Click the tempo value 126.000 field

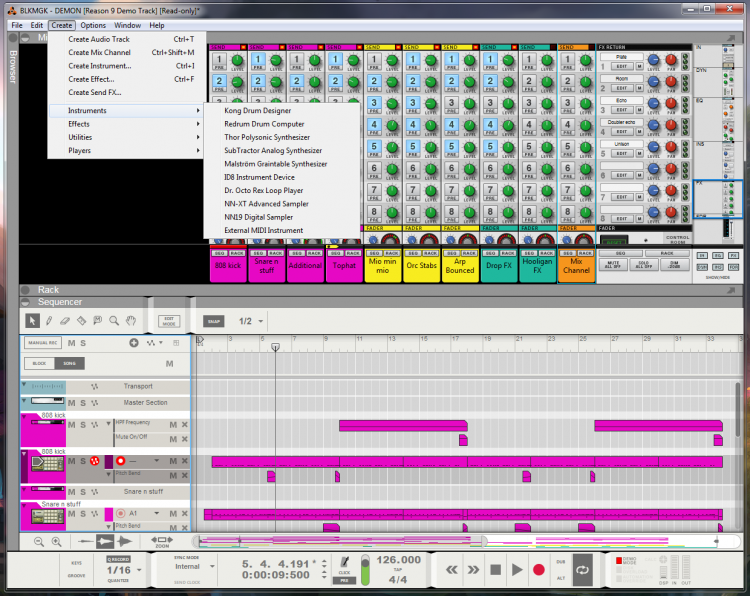click(x=398, y=560)
